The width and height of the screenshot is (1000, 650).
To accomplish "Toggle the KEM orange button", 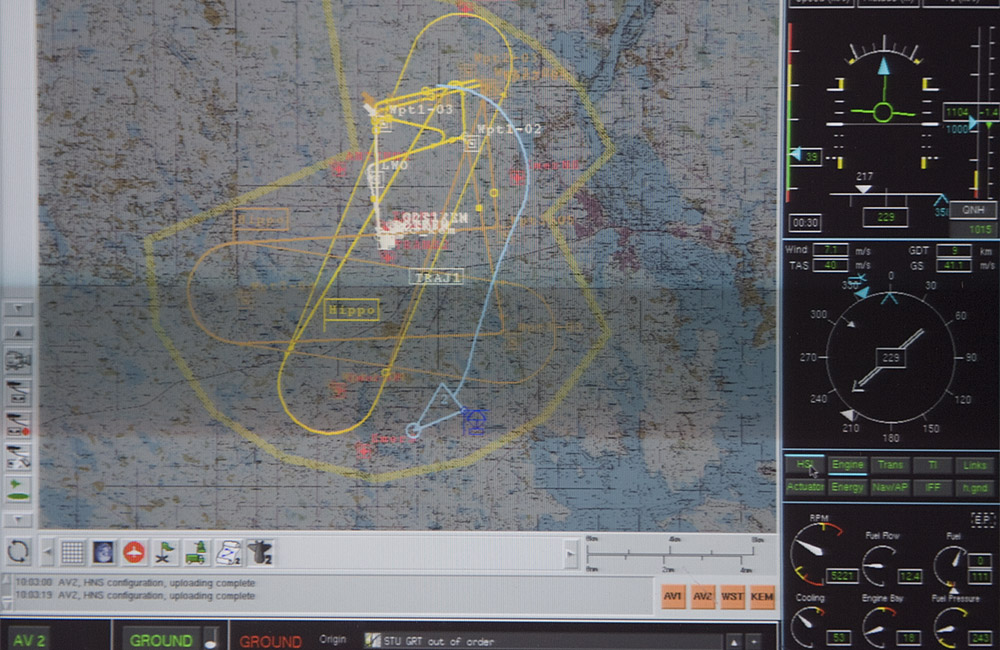I will [x=762, y=595].
